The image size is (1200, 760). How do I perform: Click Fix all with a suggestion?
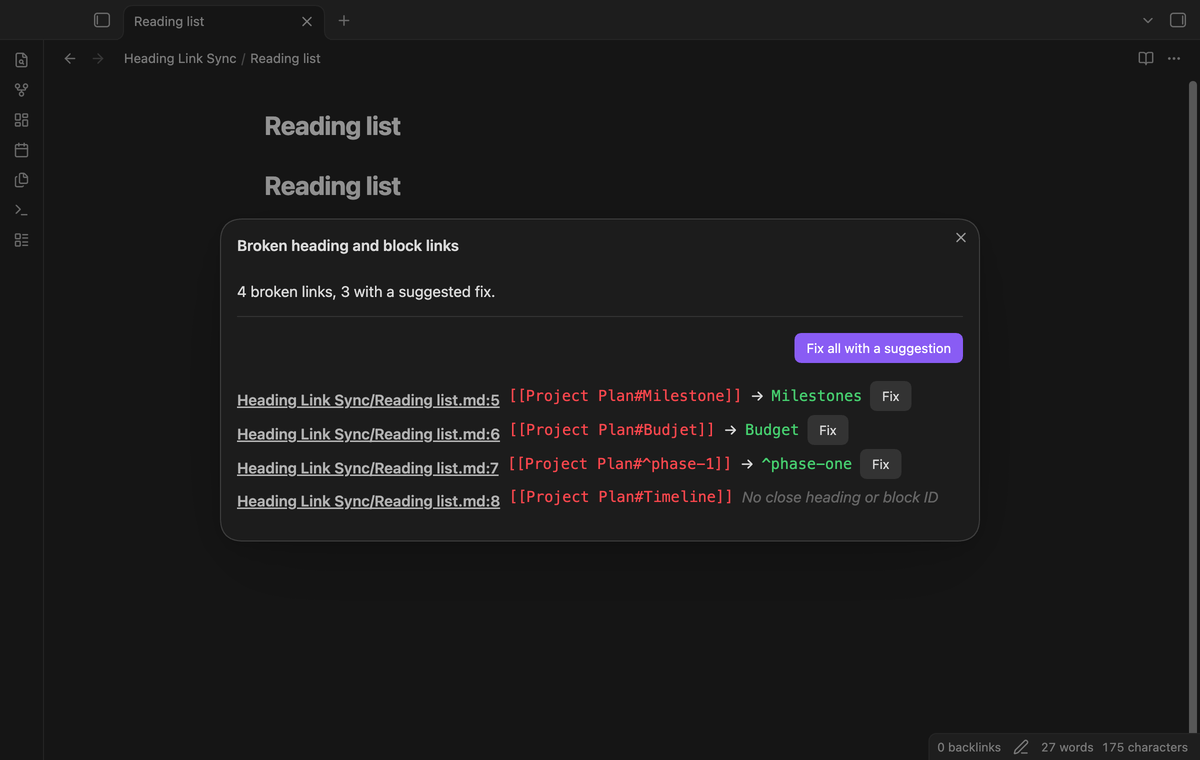[879, 348]
